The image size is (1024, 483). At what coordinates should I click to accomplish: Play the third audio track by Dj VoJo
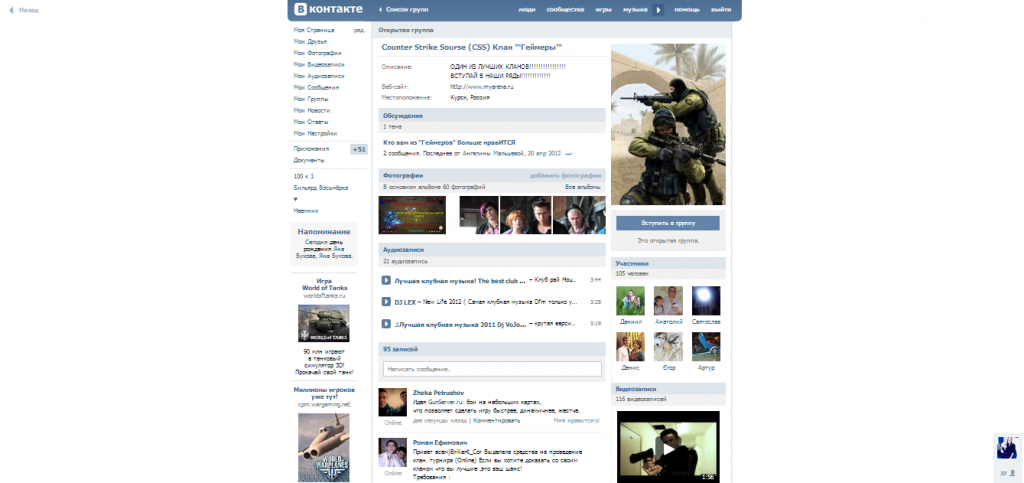point(386,323)
